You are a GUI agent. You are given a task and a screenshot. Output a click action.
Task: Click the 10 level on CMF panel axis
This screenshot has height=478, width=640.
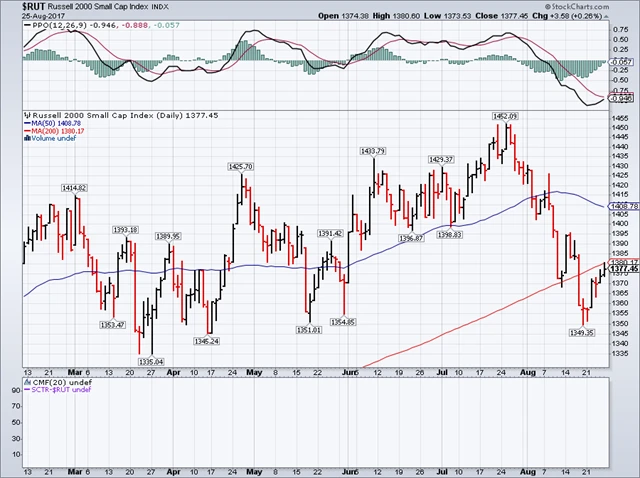click(16, 454)
